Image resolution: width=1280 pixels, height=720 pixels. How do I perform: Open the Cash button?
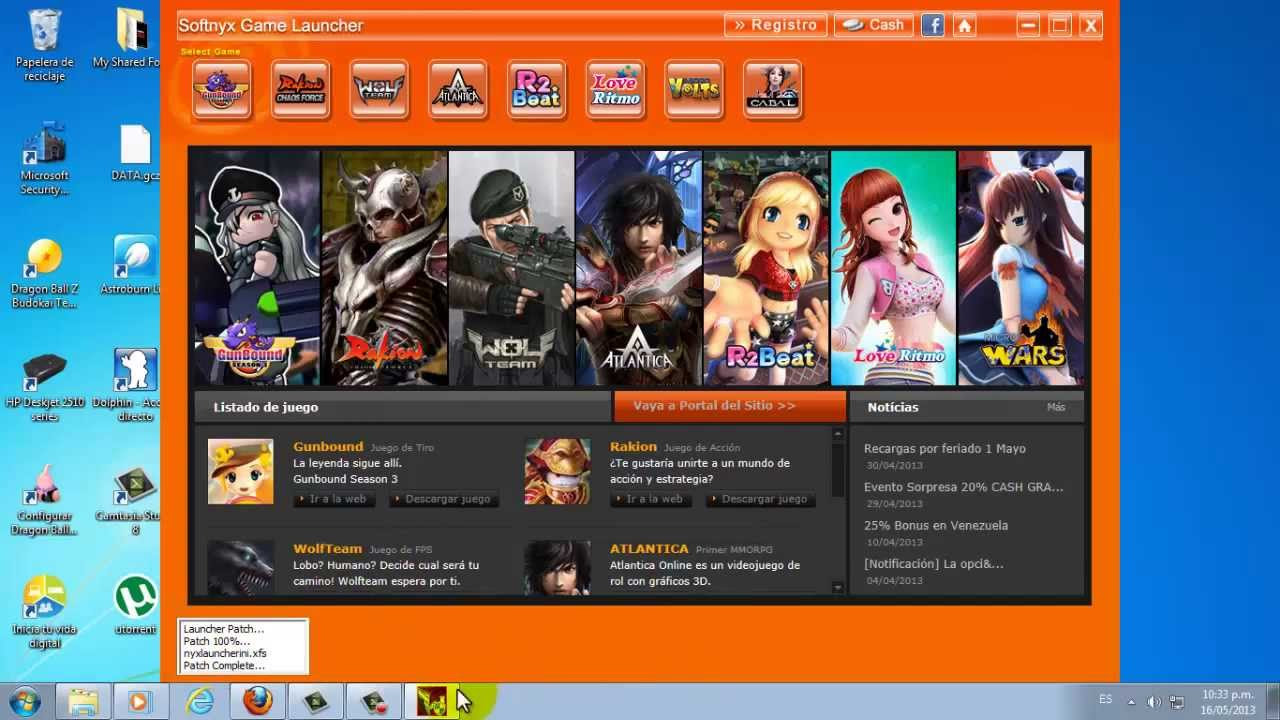[873, 25]
